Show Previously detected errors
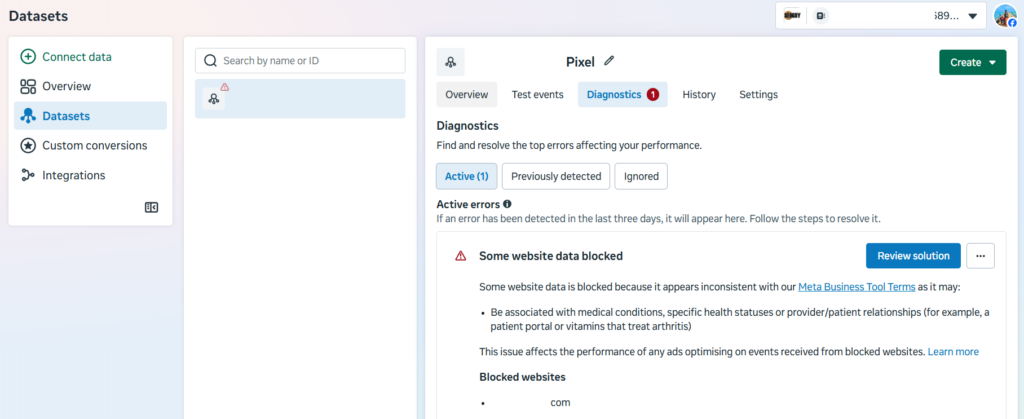 pos(556,176)
